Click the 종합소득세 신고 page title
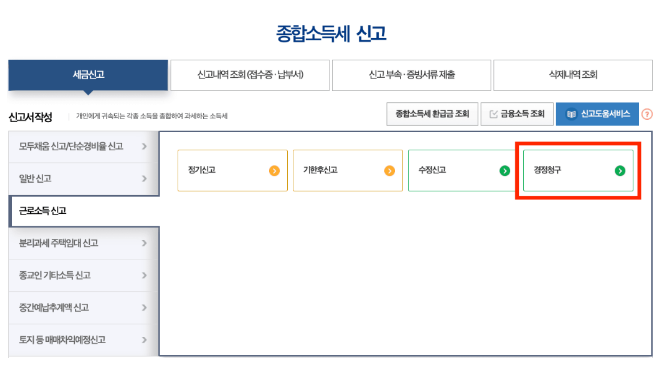Image resolution: width=662 pixels, height=368 pixels. (x=331, y=33)
